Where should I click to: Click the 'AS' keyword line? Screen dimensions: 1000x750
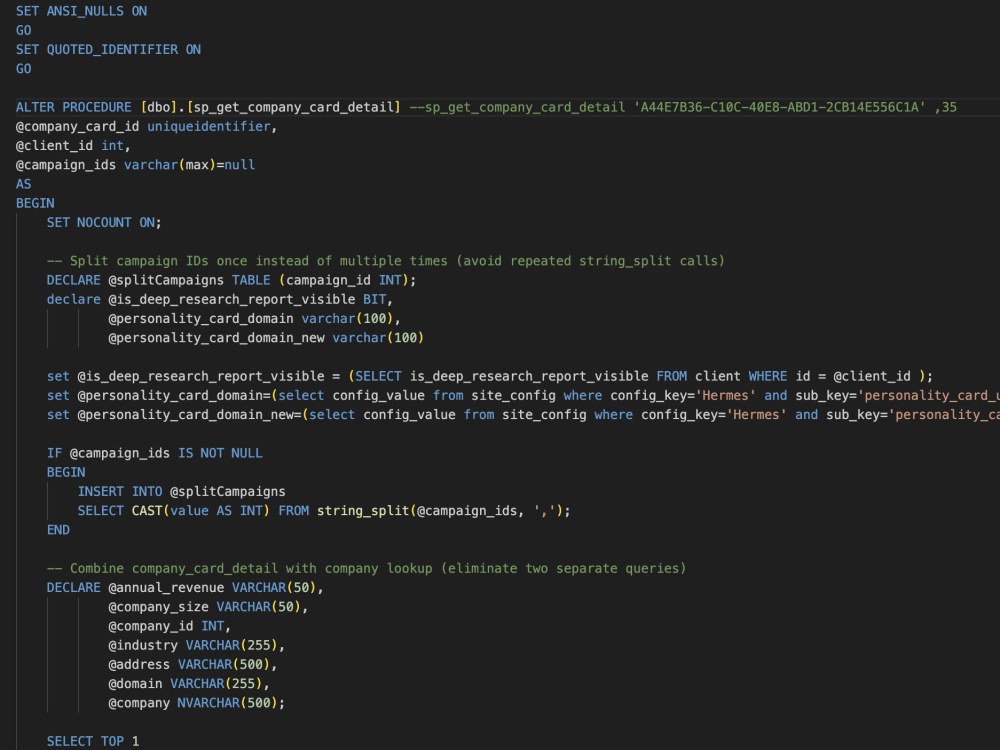pyautogui.click(x=24, y=184)
